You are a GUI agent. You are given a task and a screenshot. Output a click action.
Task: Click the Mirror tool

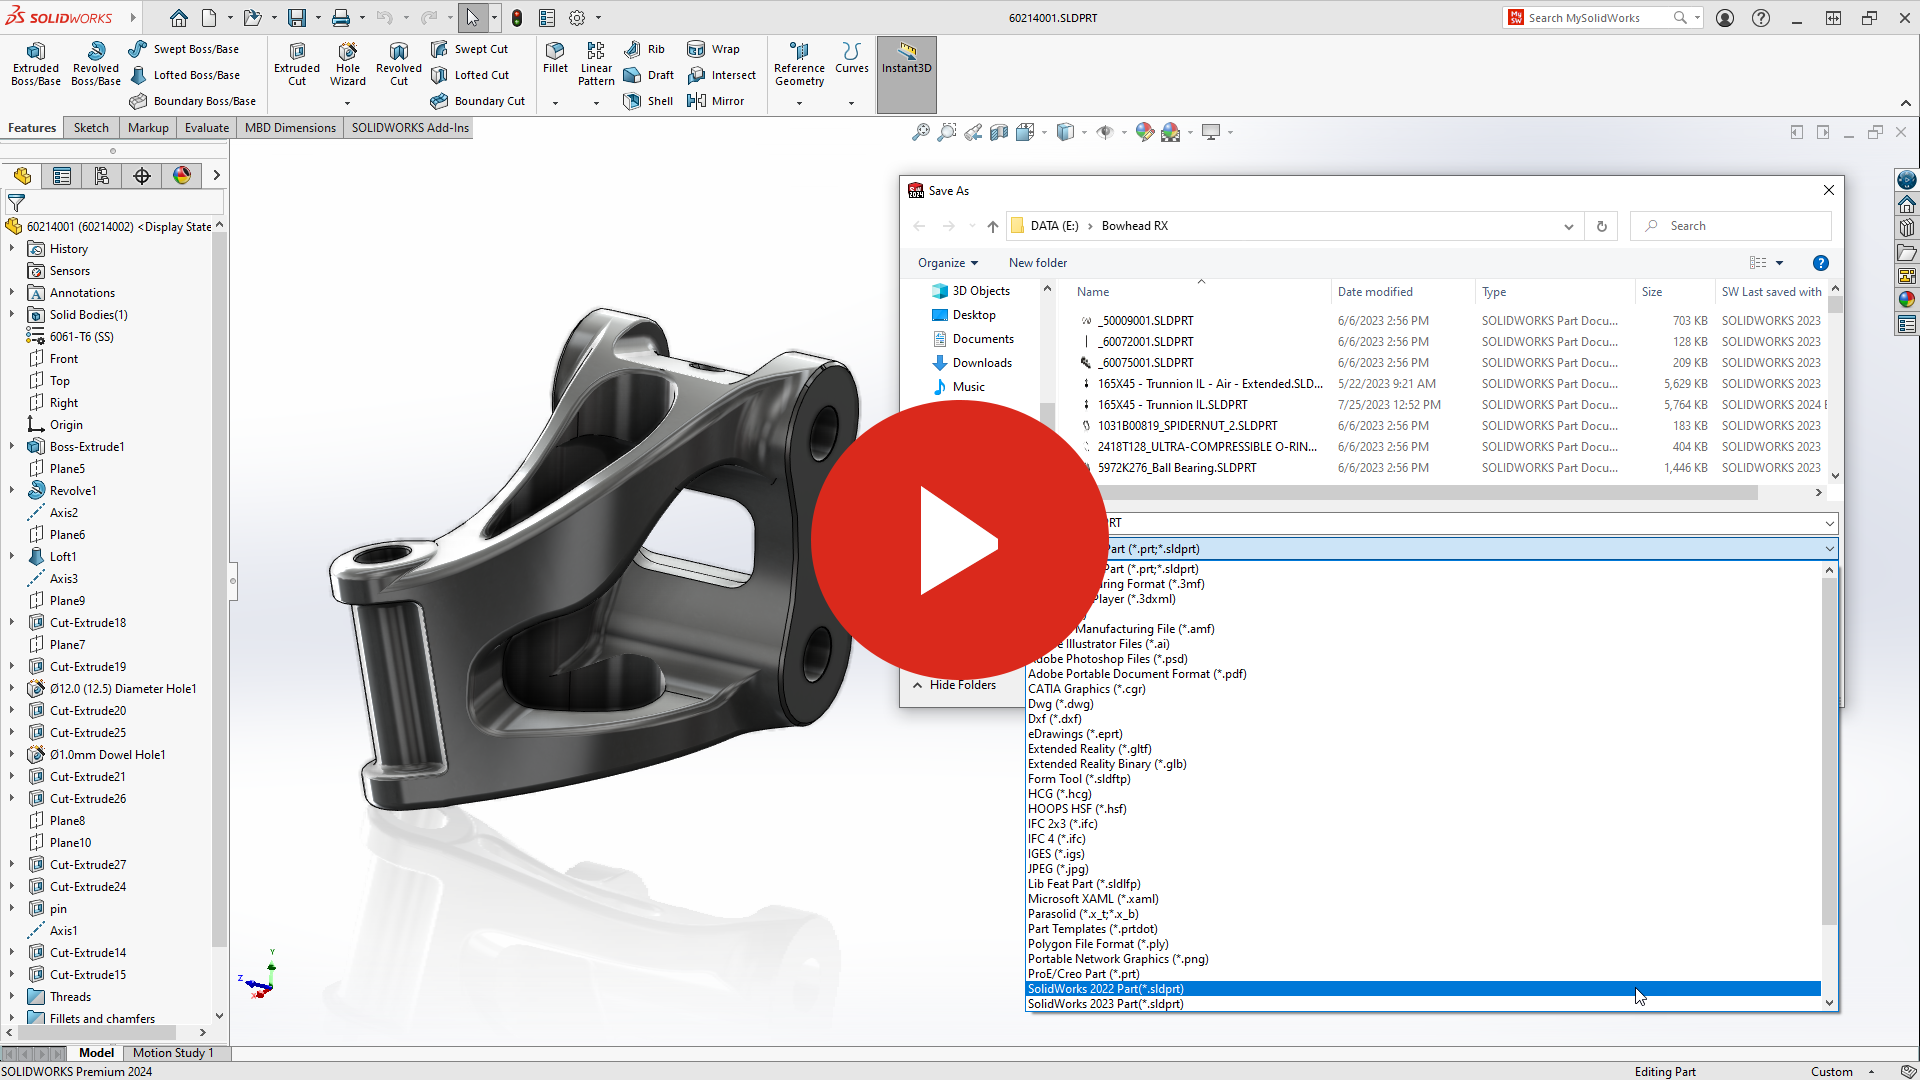coord(716,101)
